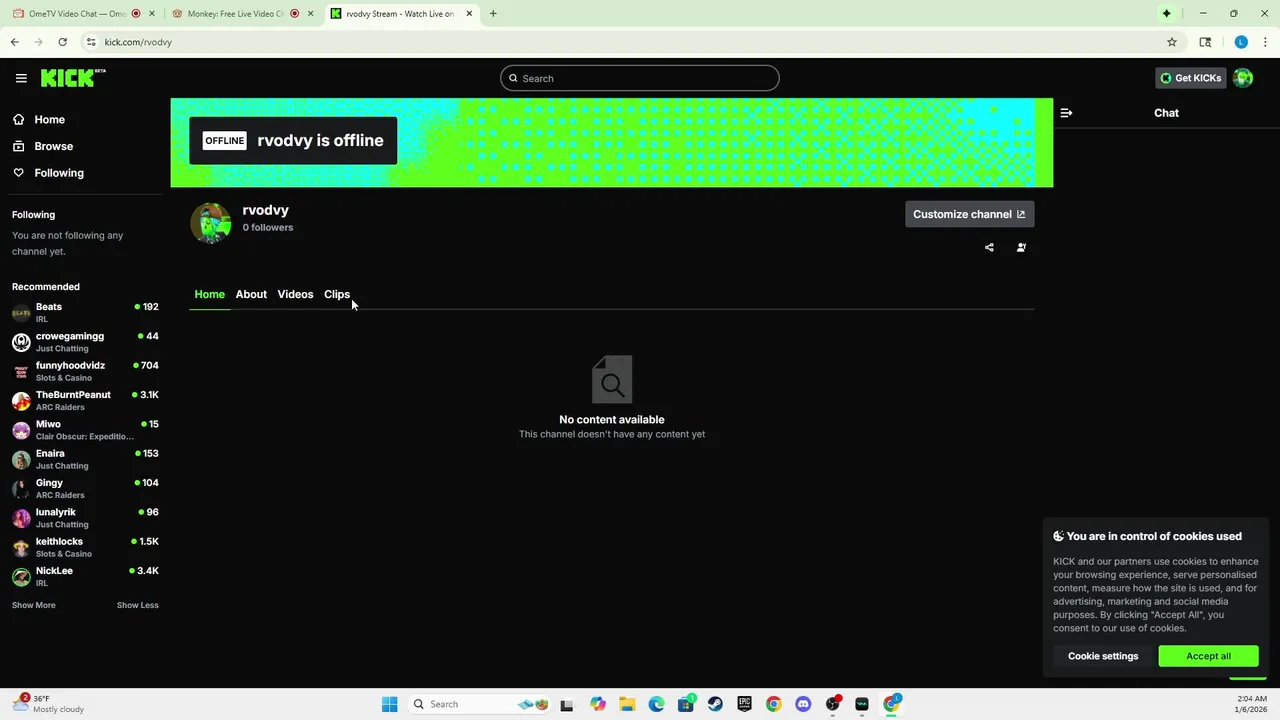Open recommended channel keithlocks
The width and height of the screenshot is (1280, 720).
[85, 547]
